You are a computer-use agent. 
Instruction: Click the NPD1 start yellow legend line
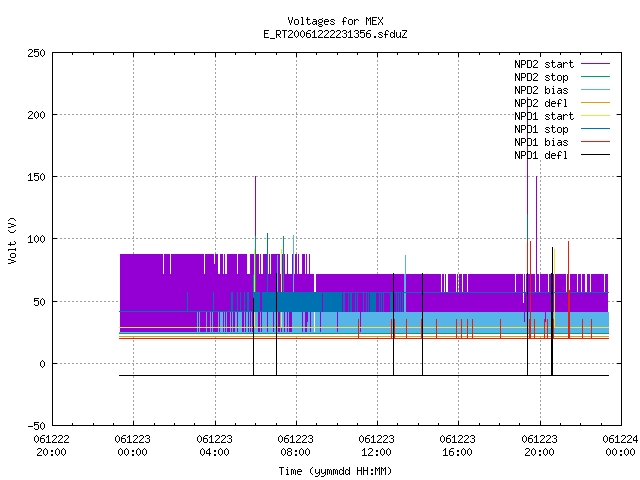pos(595,116)
